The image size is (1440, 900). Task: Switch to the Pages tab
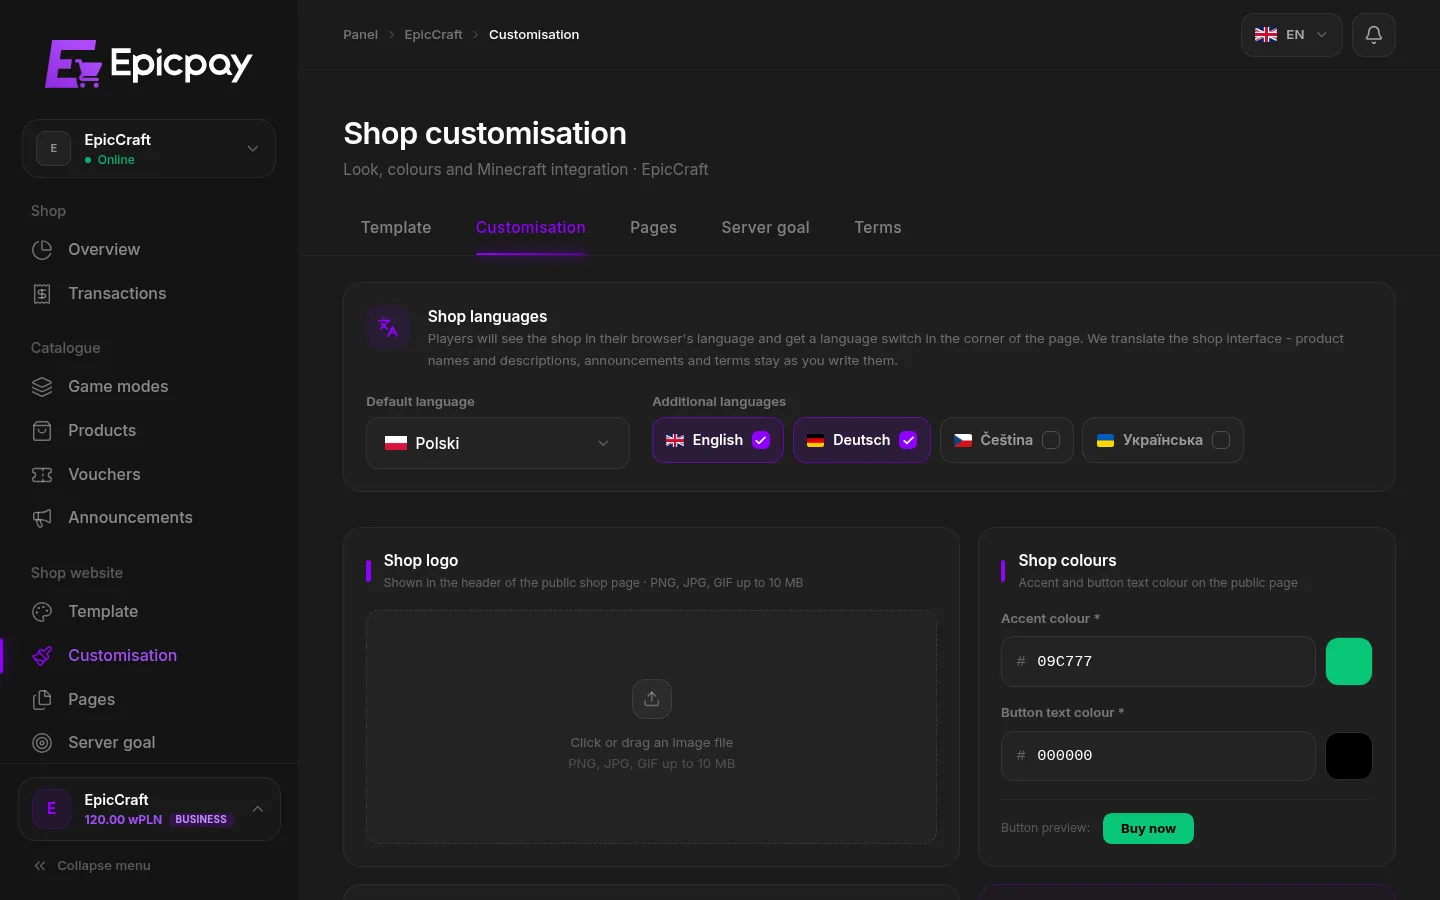click(x=653, y=228)
